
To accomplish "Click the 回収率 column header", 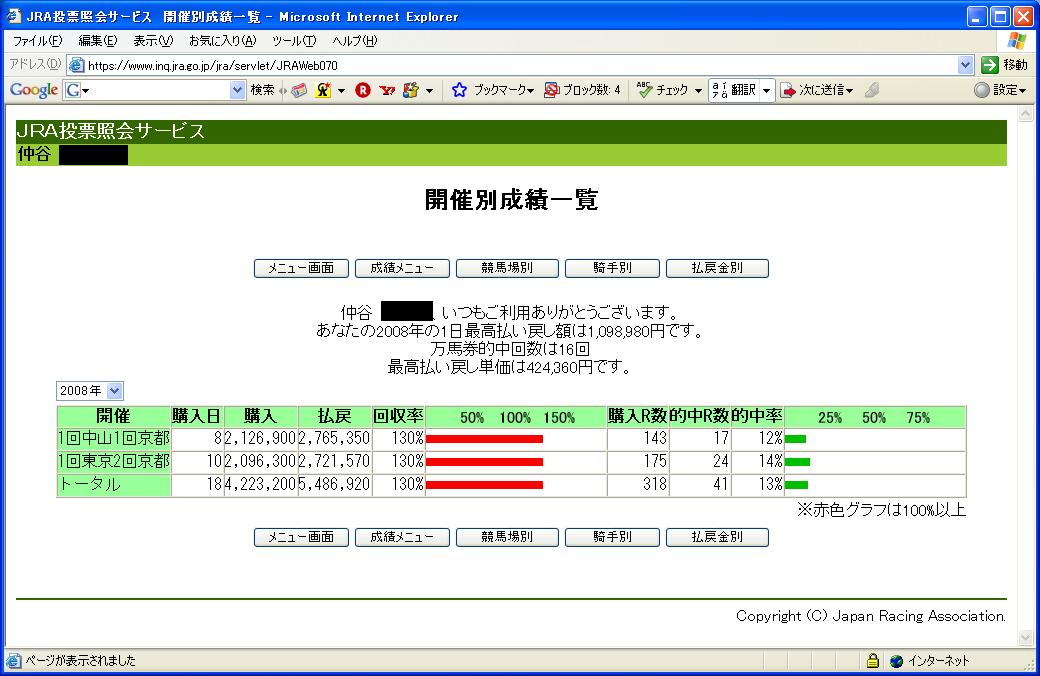I will tap(399, 417).
